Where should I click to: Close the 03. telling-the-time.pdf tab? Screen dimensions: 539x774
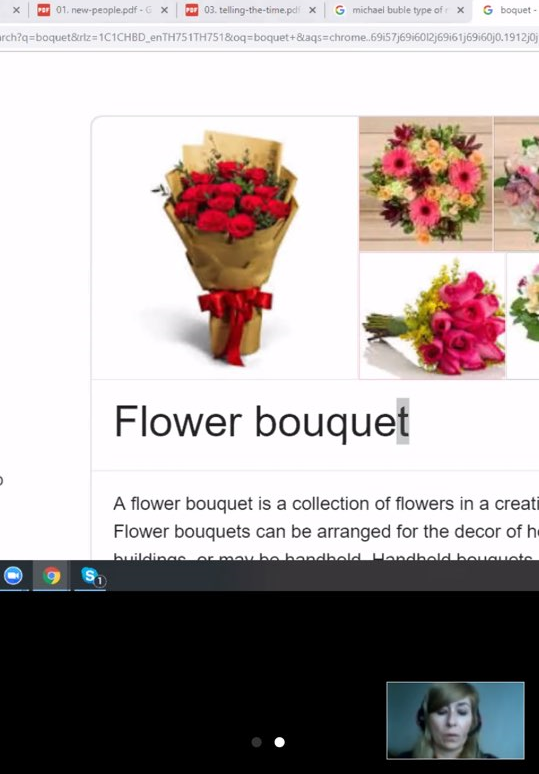click(312, 10)
